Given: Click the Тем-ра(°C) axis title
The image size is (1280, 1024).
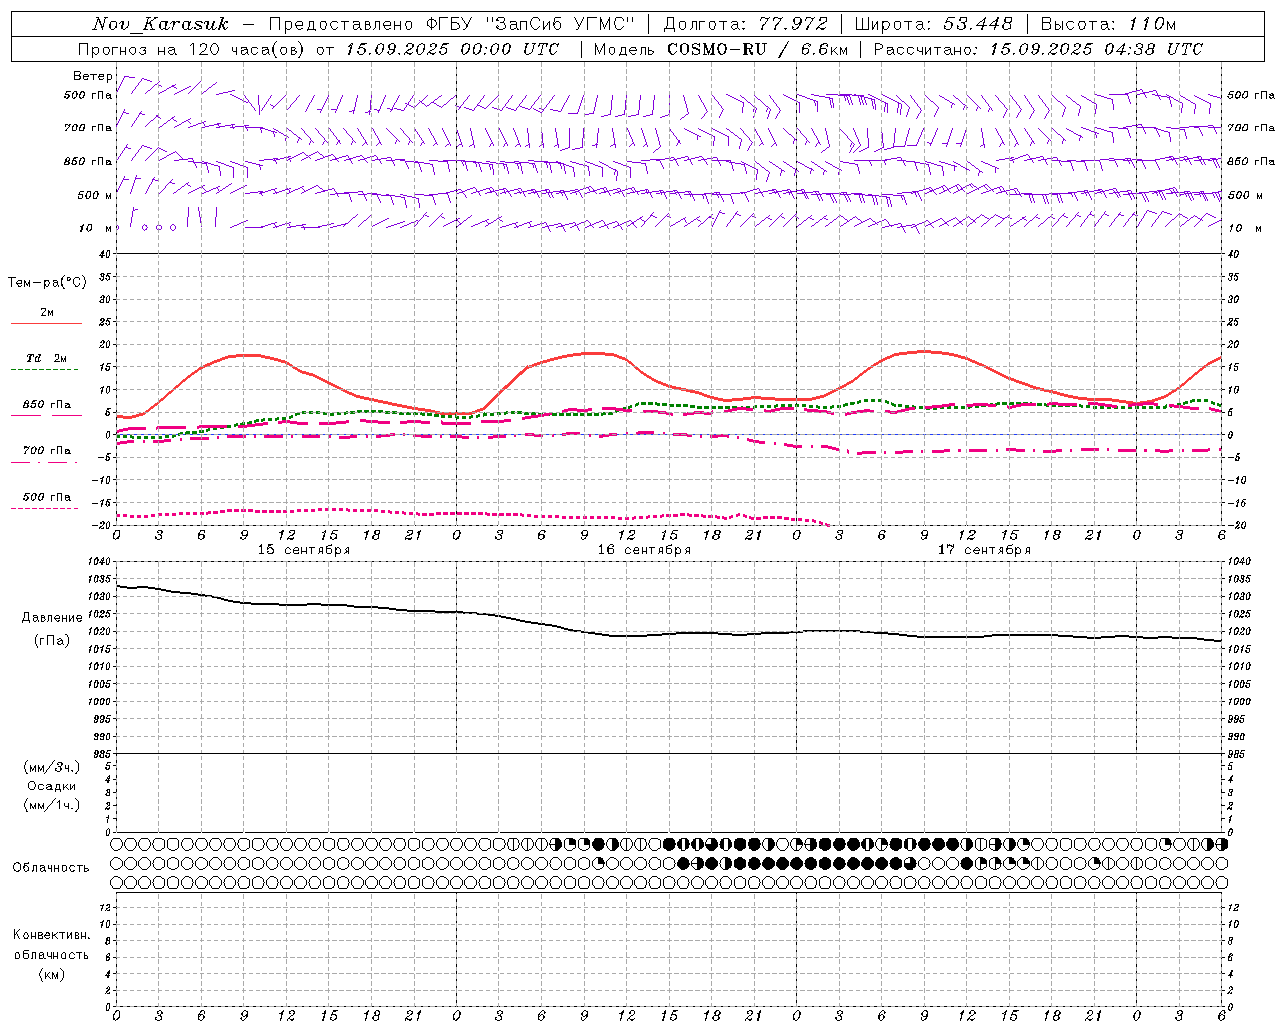Looking at the screenshot, I should point(47,282).
